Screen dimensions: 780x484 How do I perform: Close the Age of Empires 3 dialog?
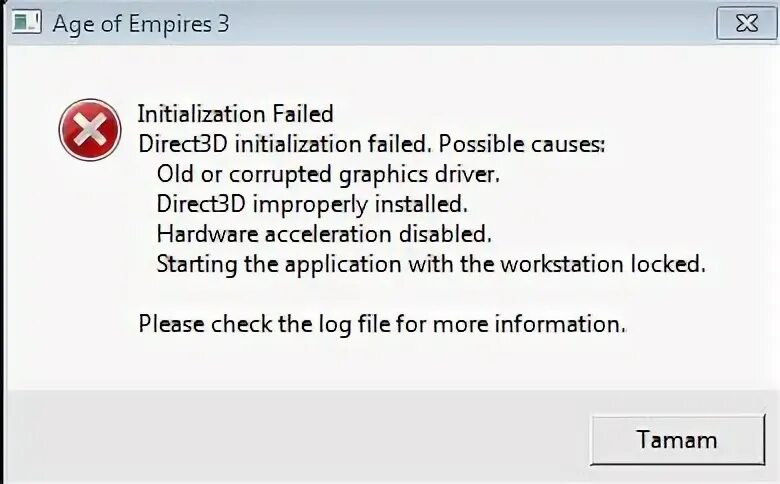pos(746,23)
